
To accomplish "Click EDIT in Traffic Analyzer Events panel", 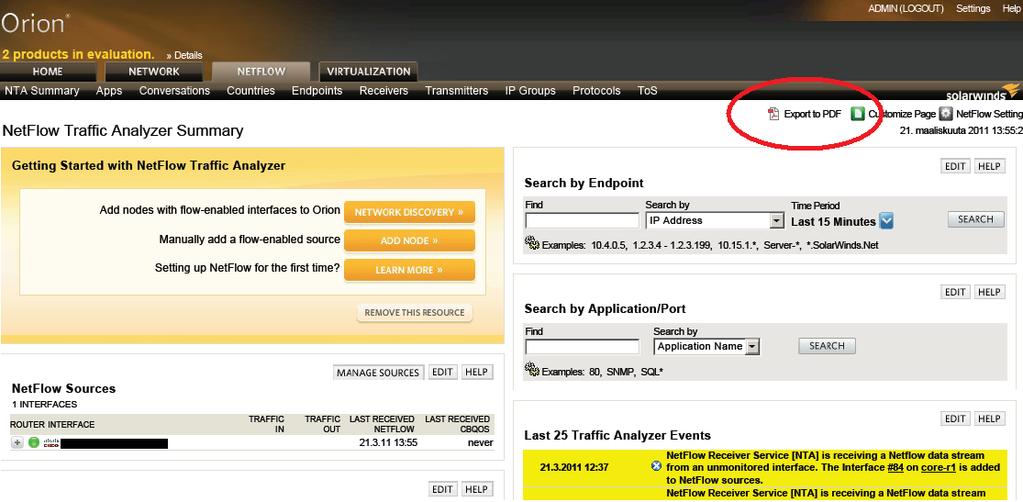I will (955, 418).
